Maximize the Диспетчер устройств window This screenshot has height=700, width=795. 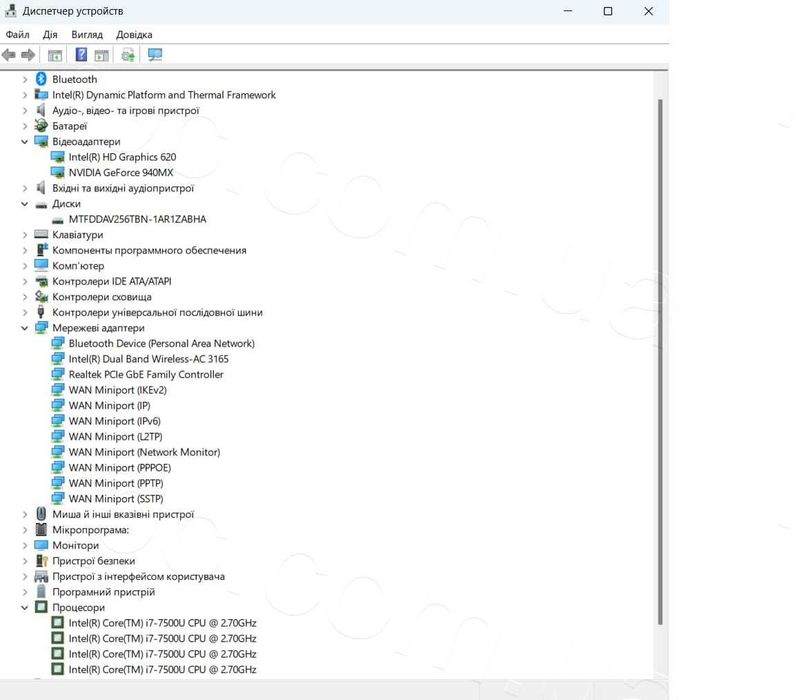click(x=608, y=11)
